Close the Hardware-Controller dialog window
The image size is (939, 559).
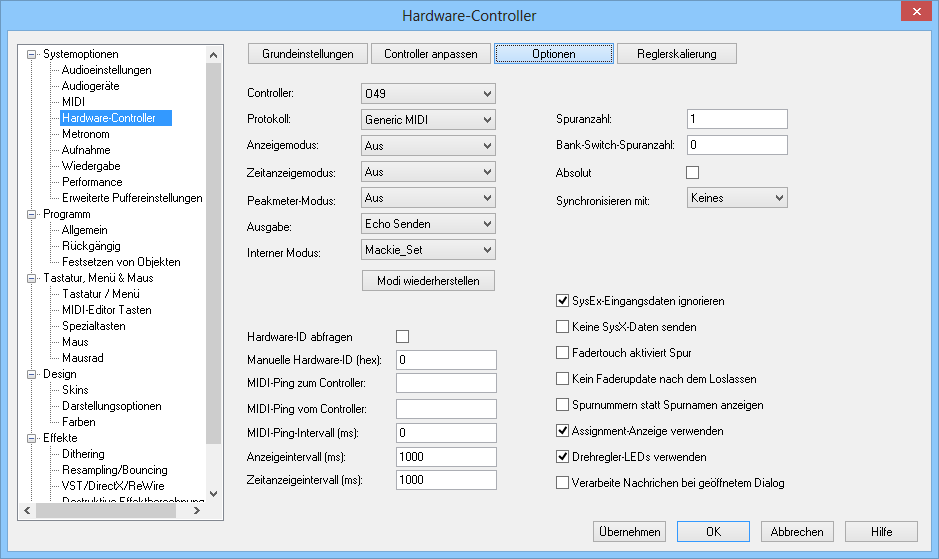[x=915, y=13]
